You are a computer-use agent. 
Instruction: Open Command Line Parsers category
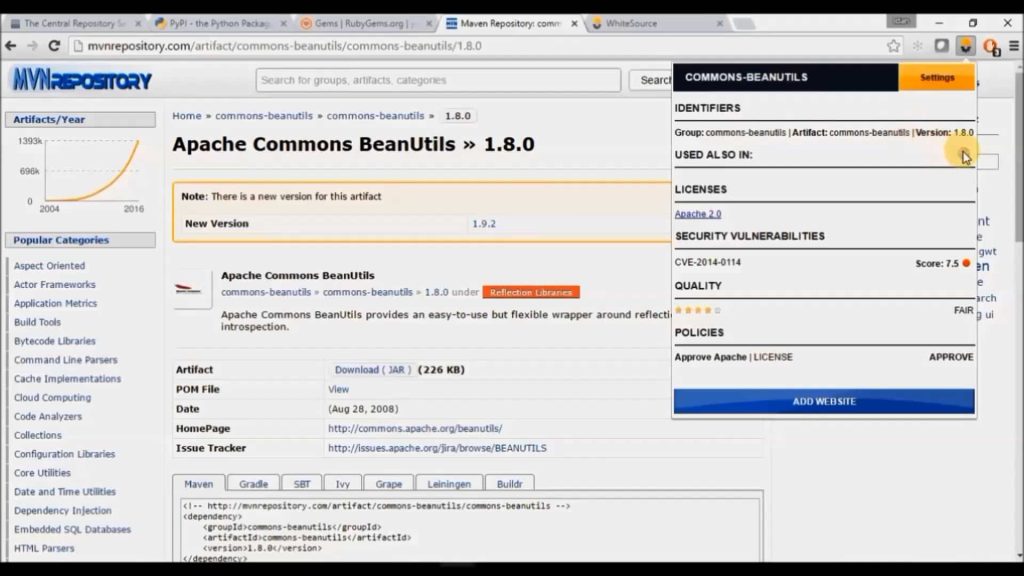66,360
